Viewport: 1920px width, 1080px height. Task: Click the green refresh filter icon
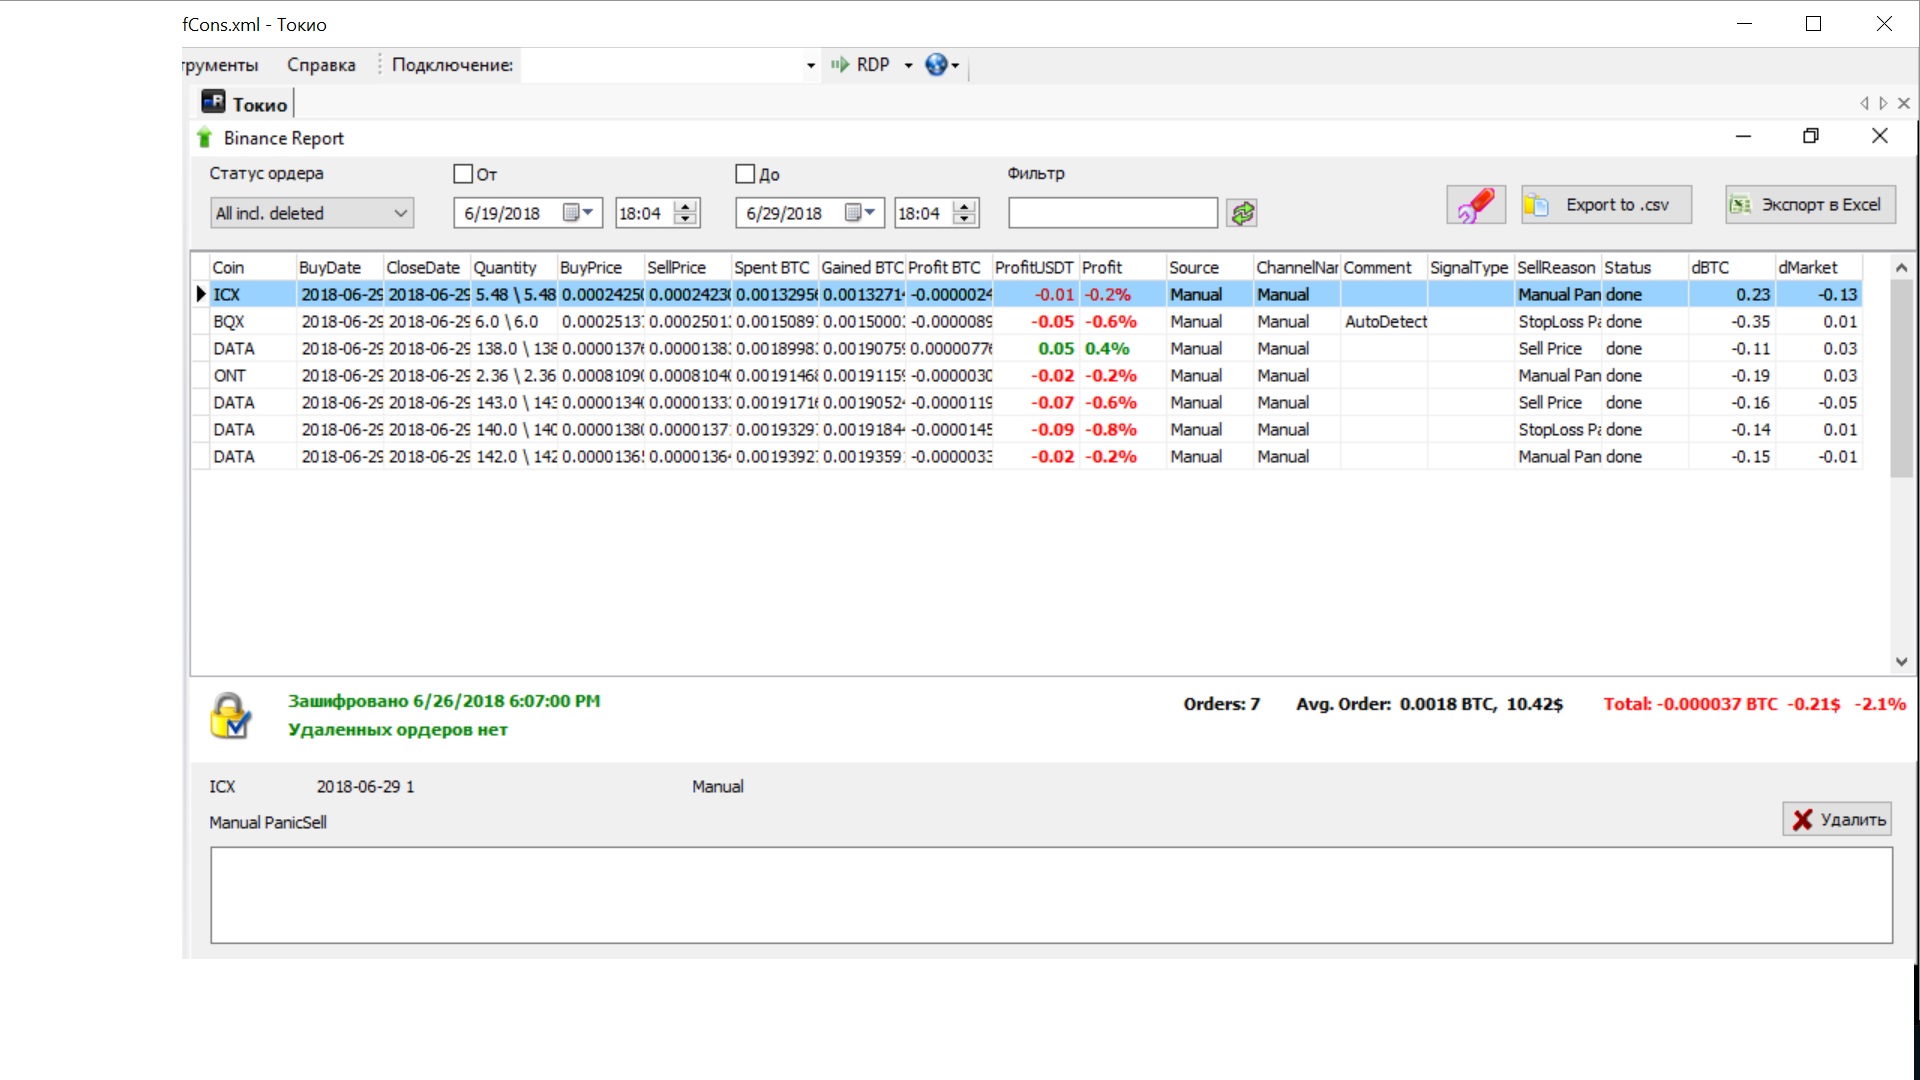click(1242, 213)
